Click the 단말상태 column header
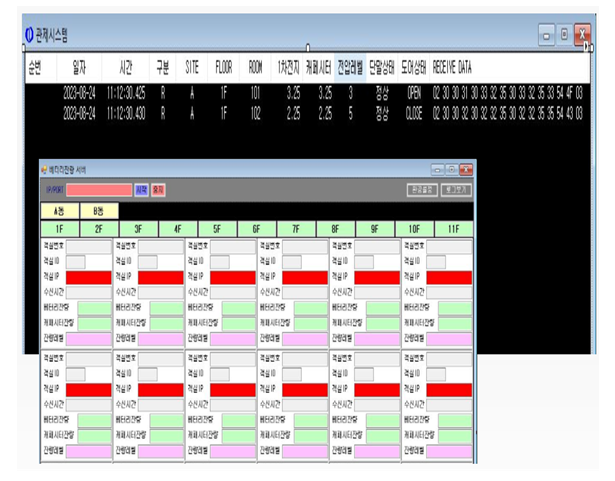The height and width of the screenshot is (481, 615). click(382, 68)
